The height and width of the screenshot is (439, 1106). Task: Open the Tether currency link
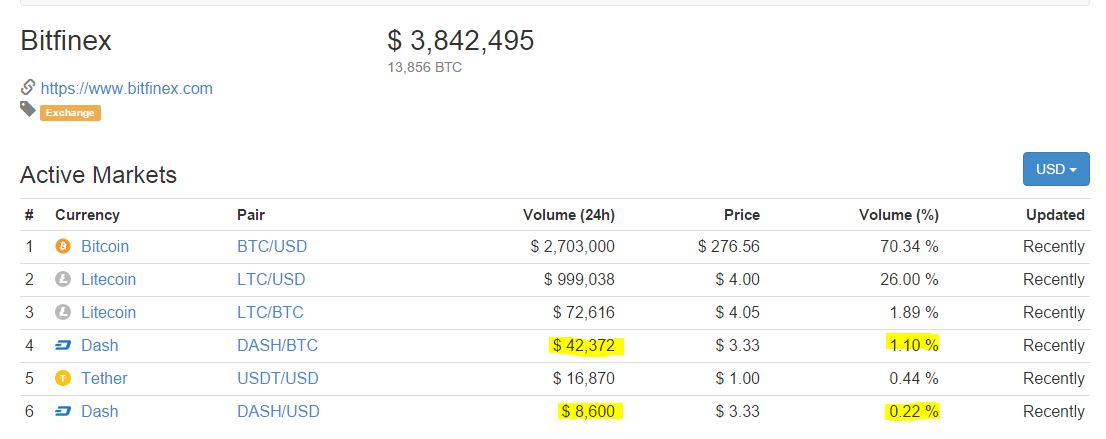pos(104,379)
